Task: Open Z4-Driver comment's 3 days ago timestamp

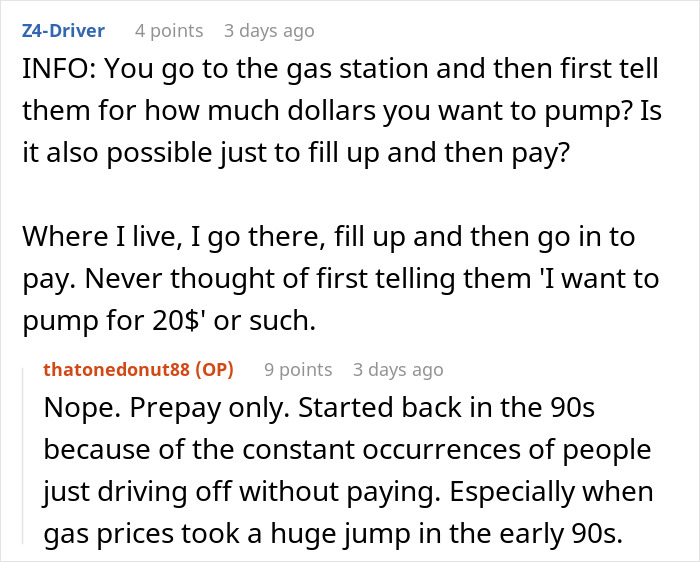Action: click(x=269, y=31)
